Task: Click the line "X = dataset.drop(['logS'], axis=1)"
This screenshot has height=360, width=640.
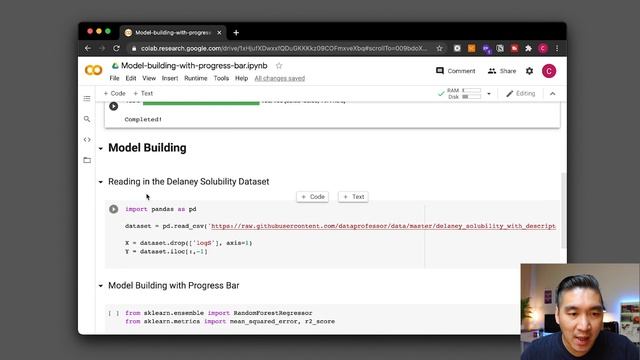Action: (189, 243)
